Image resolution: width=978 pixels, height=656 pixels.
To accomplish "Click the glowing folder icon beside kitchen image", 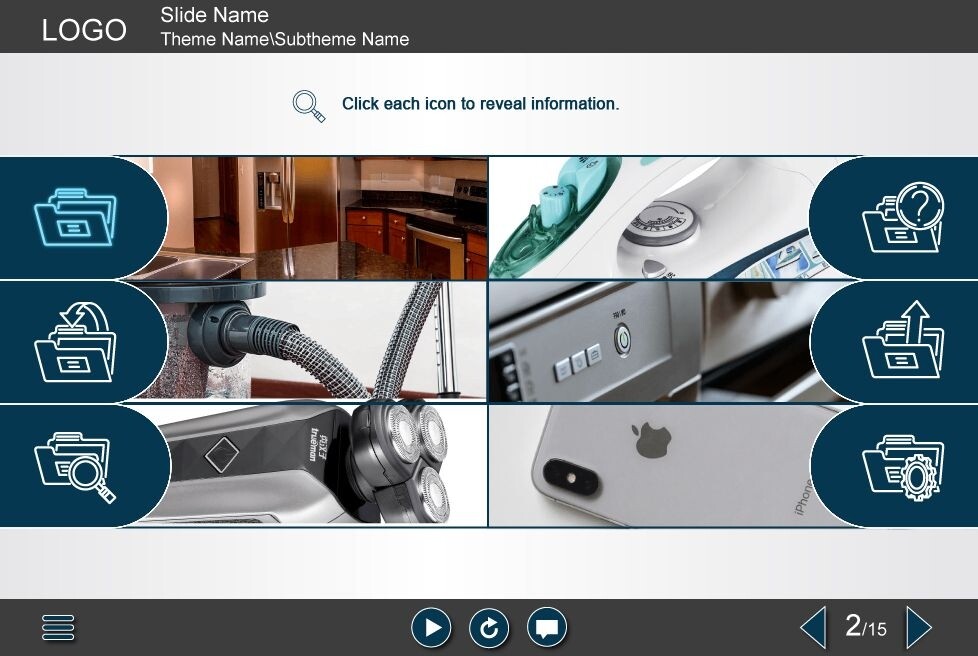I will tap(75, 217).
